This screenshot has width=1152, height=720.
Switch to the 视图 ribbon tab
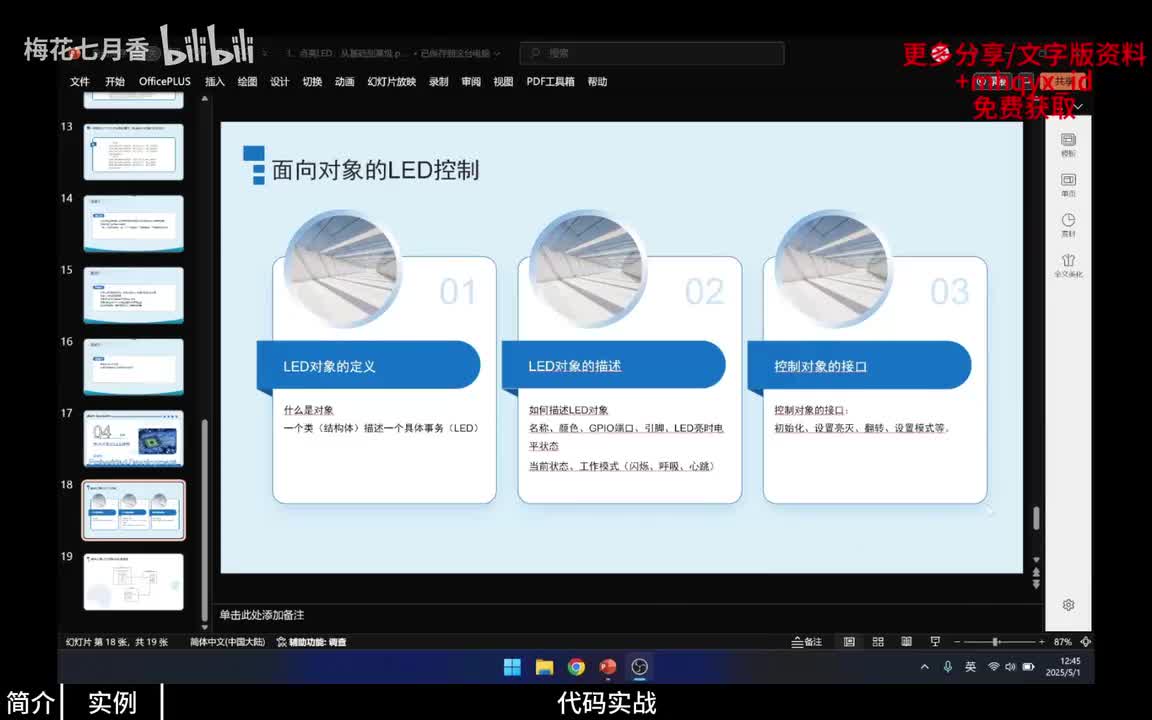point(503,82)
